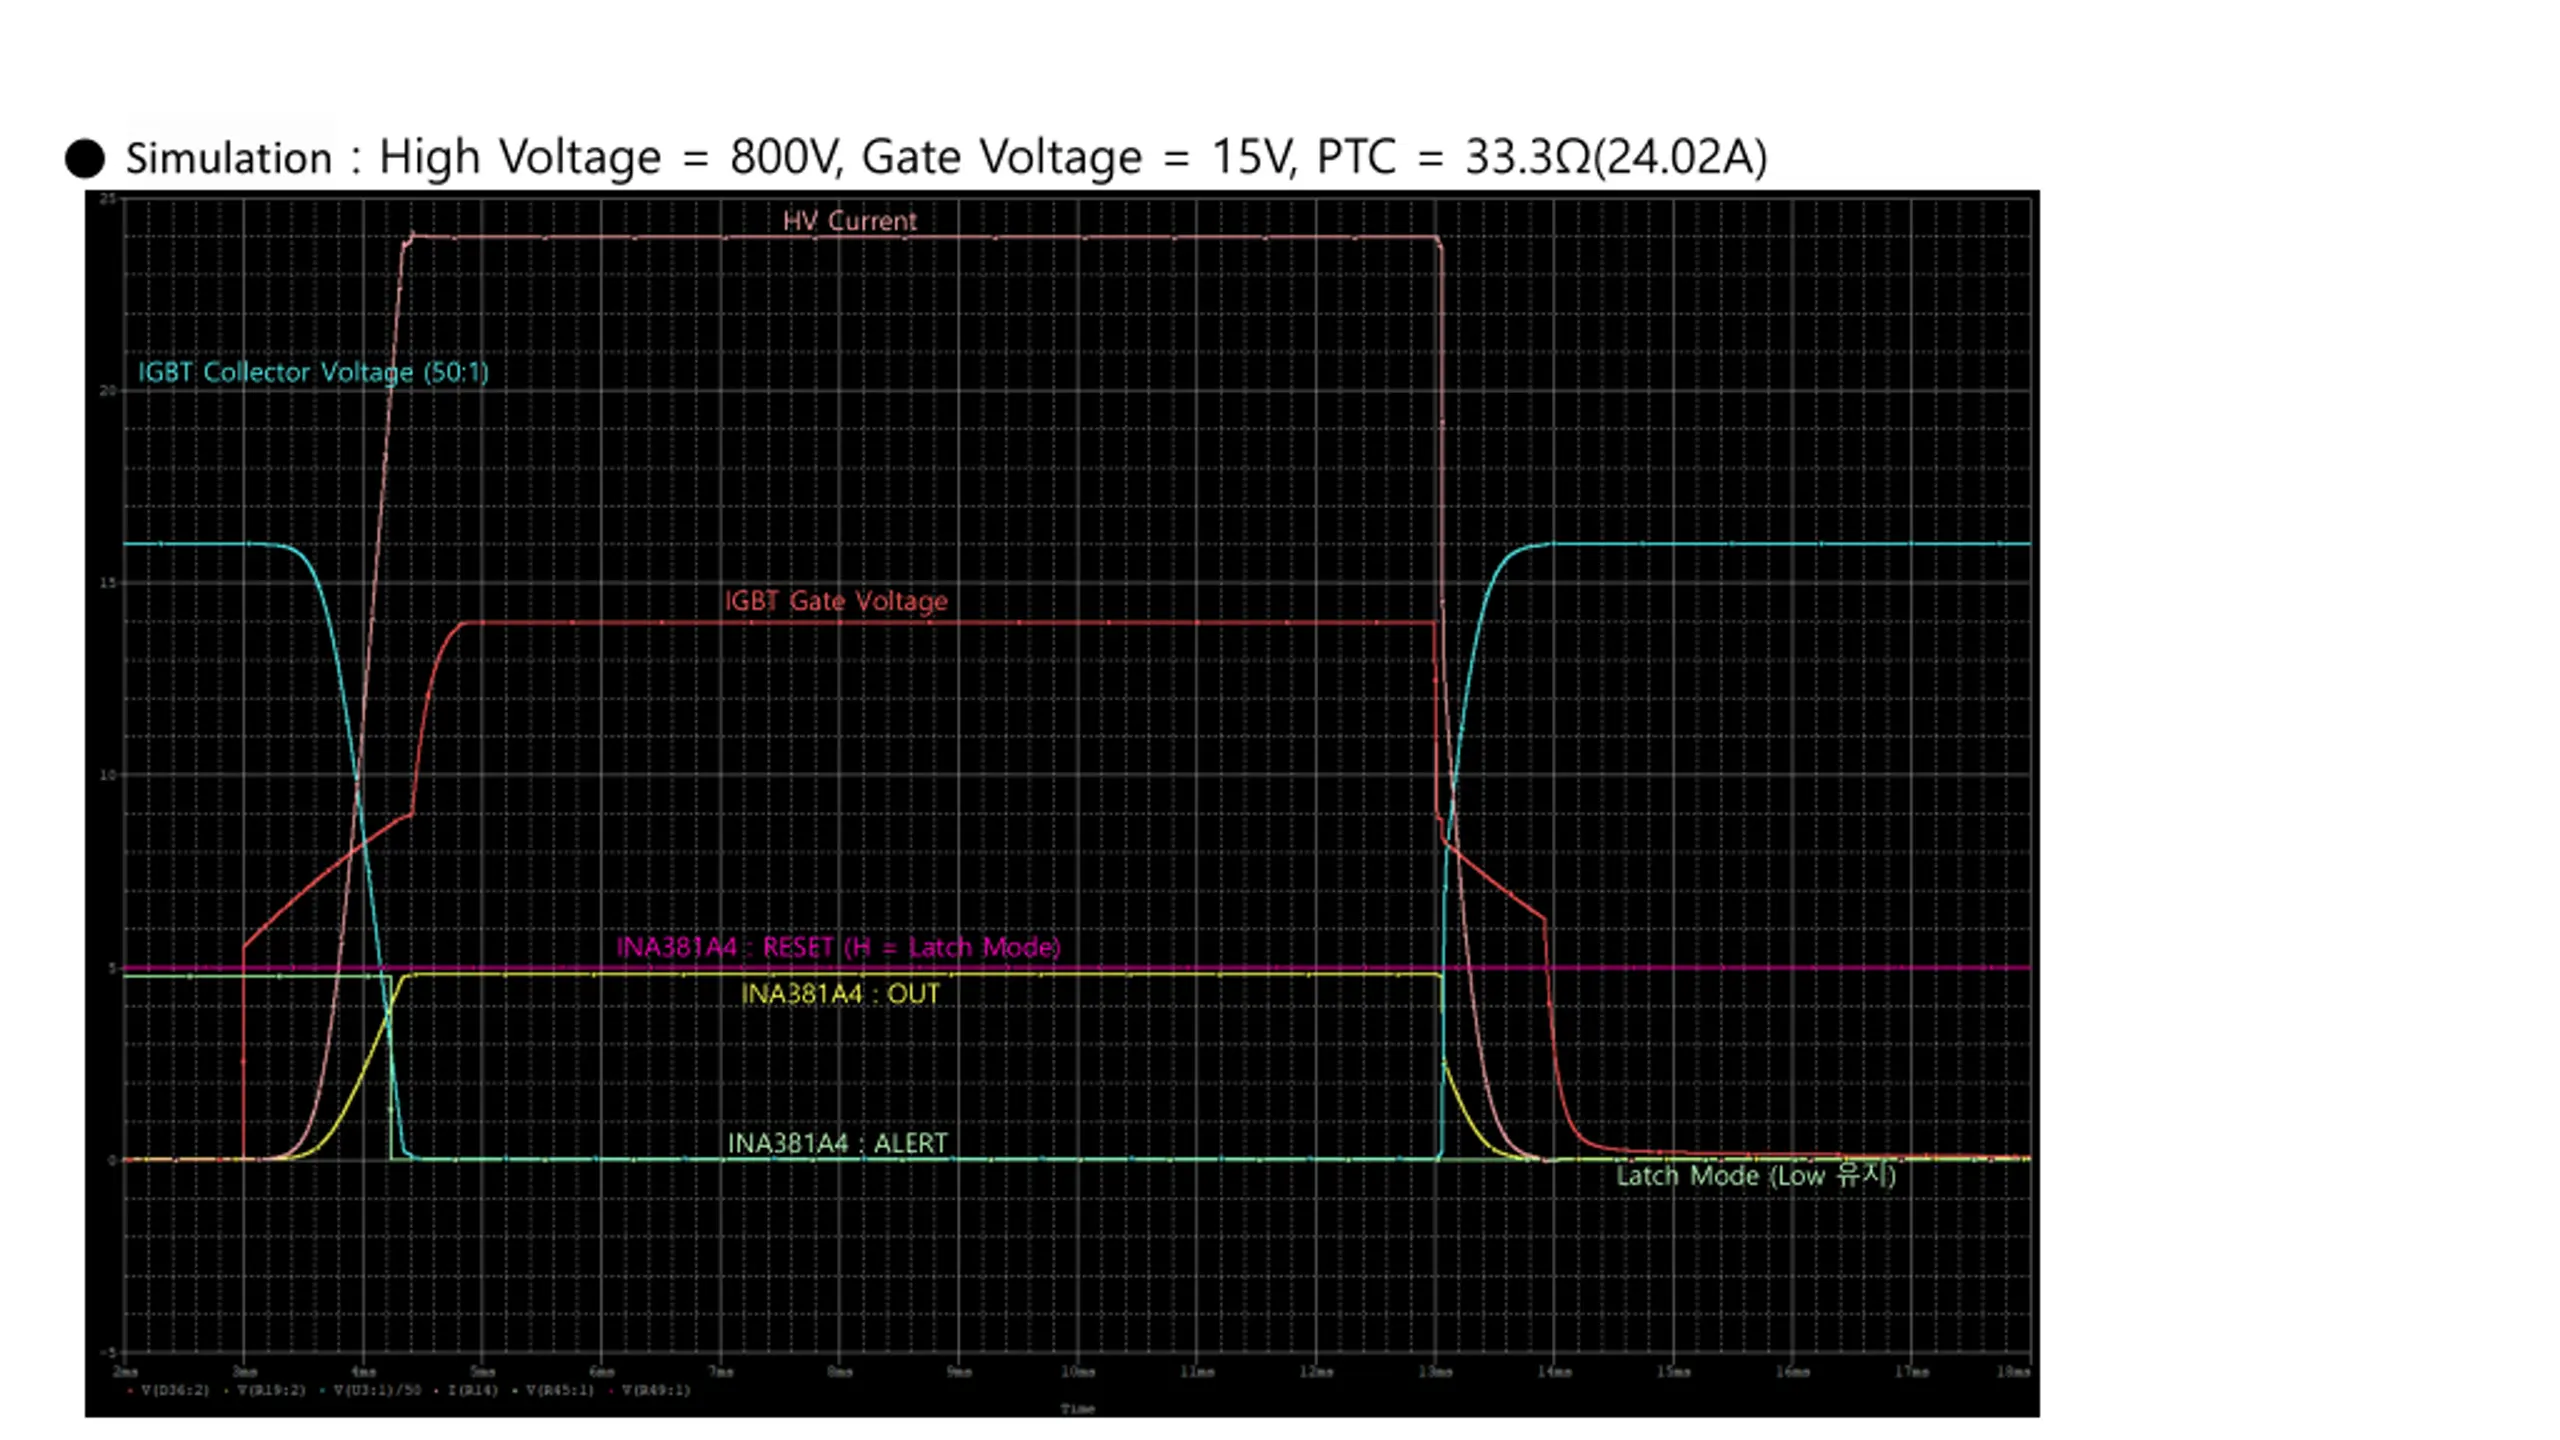Click the slide title starting with "Simulation"
This screenshot has width=2560, height=1440.
point(946,157)
